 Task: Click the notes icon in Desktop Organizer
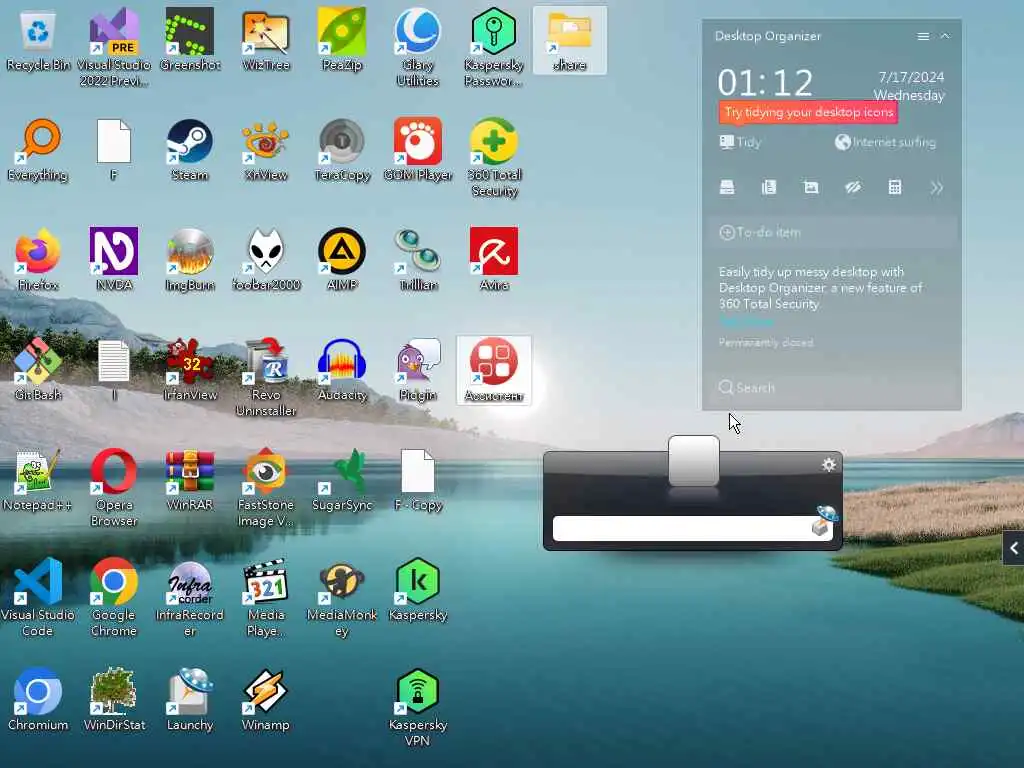tap(769, 187)
